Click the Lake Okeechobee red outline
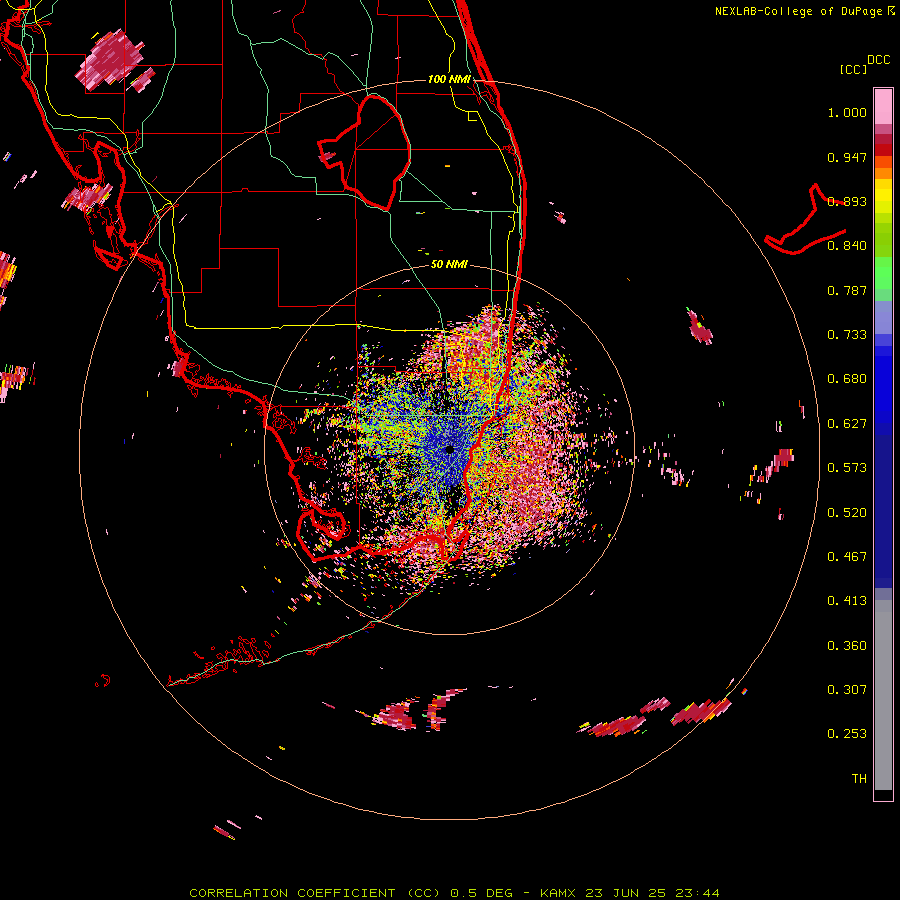Image resolution: width=900 pixels, height=900 pixels. tap(365, 152)
